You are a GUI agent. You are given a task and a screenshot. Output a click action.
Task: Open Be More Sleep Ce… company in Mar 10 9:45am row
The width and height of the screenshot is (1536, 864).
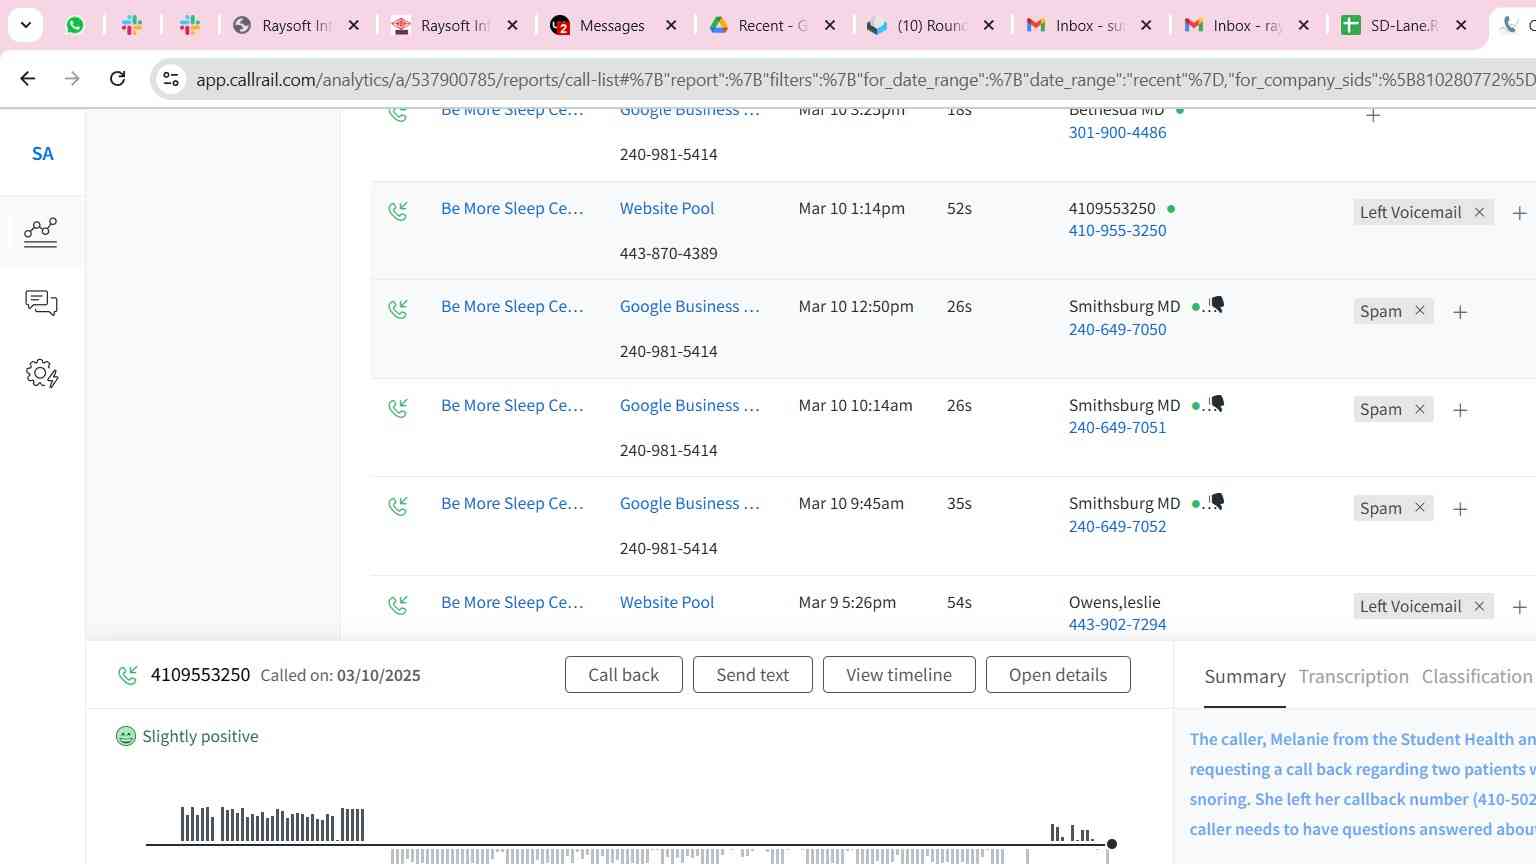point(512,503)
